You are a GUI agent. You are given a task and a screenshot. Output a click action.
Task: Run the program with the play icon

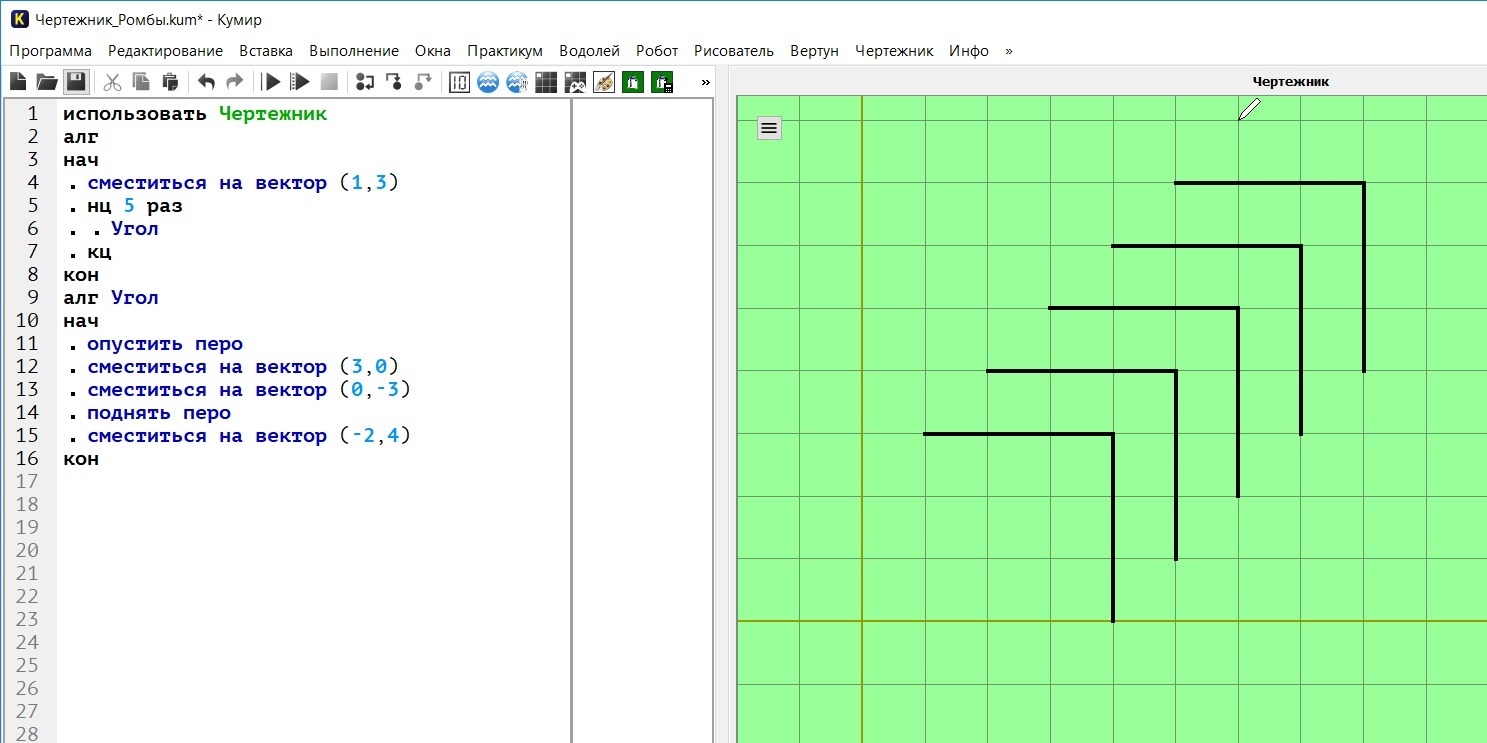[271, 82]
